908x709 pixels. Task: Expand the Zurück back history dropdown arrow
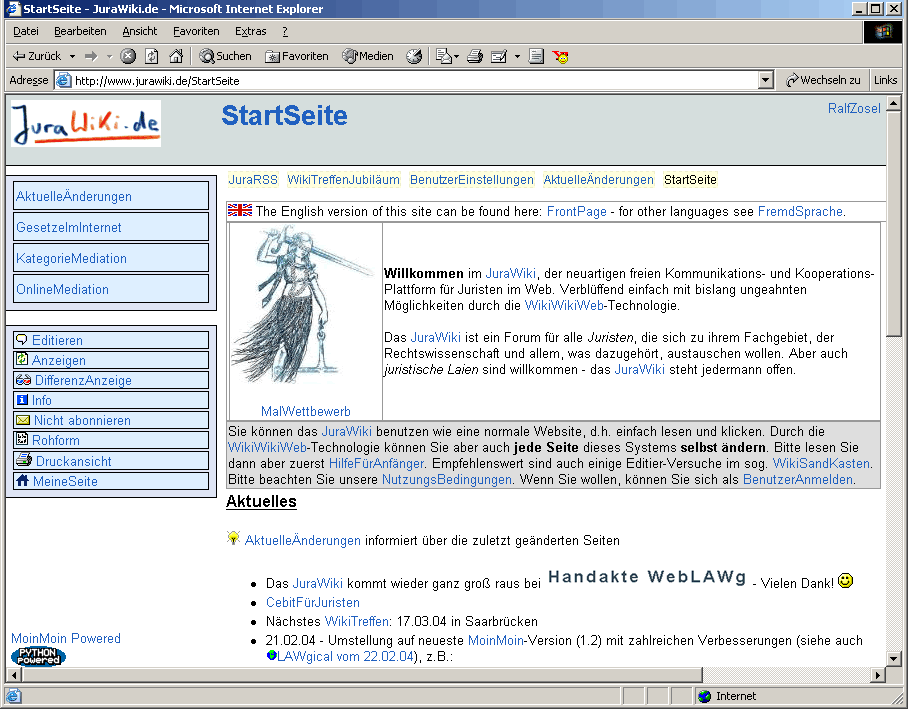pos(72,56)
